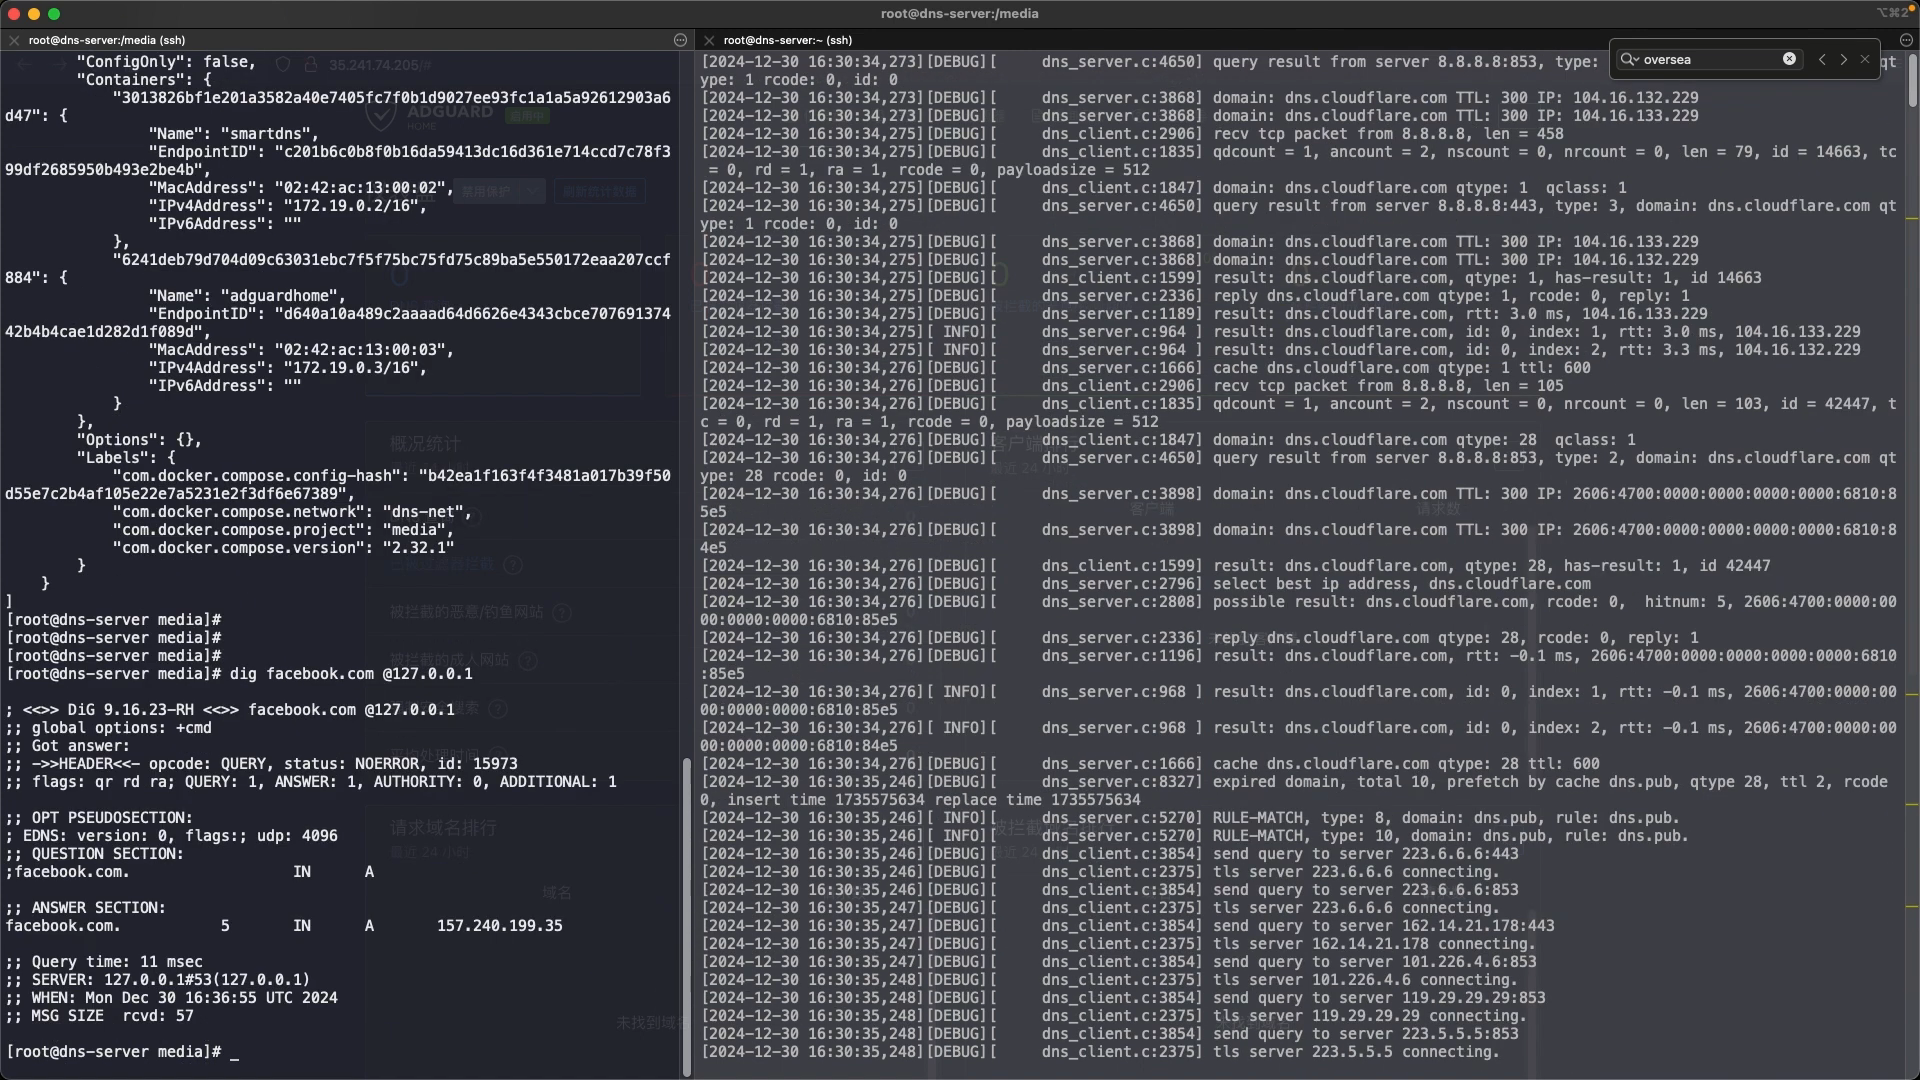Select the root@dns-server:/media (ssh) pane title
1920x1080 pixels.
tap(107, 40)
